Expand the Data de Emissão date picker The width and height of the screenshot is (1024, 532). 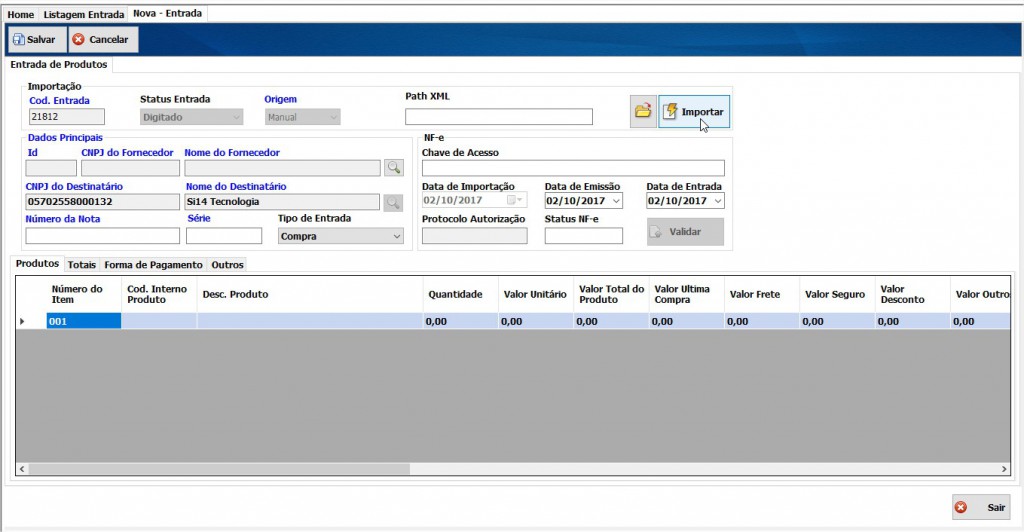coord(615,201)
